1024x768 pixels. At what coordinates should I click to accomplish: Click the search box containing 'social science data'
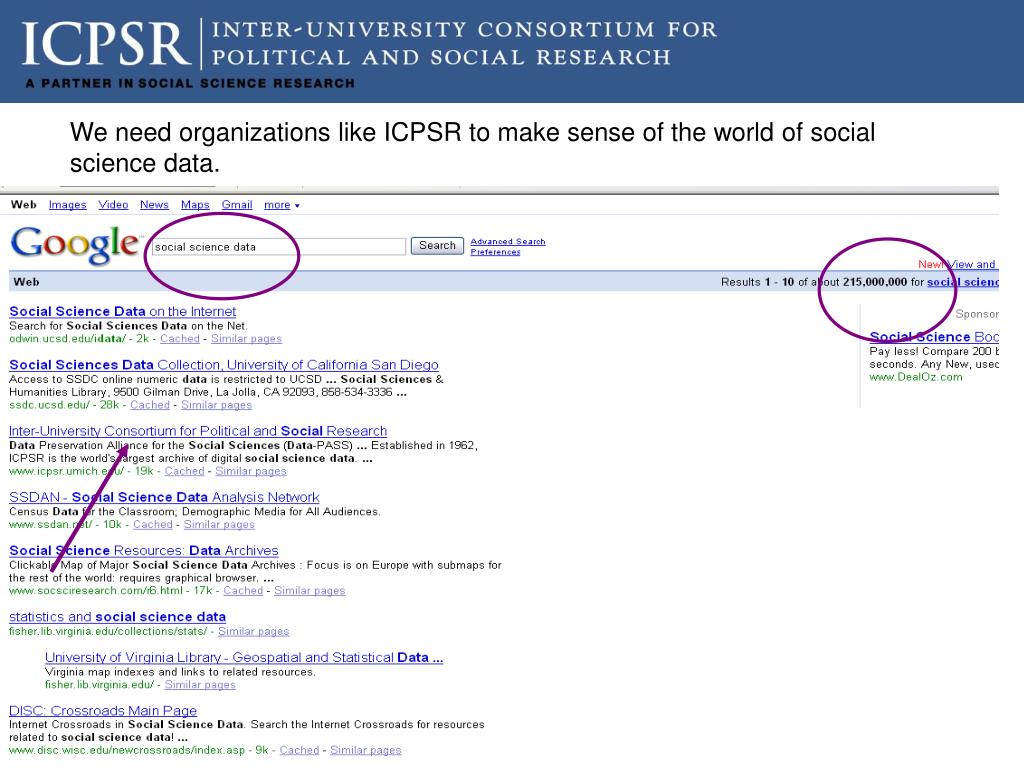[279, 247]
